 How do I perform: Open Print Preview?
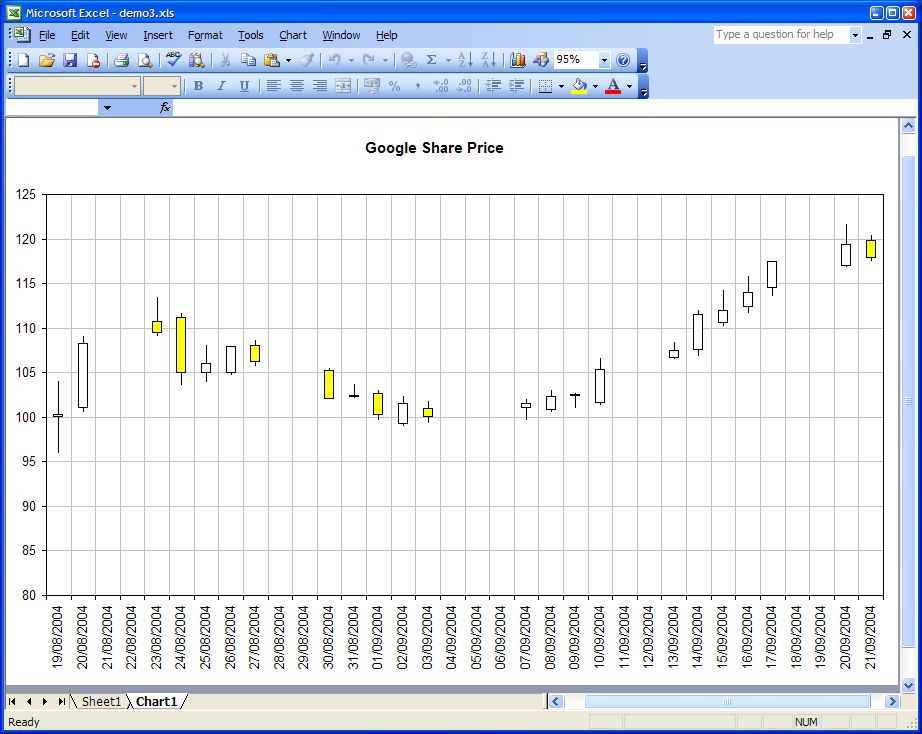tap(145, 60)
